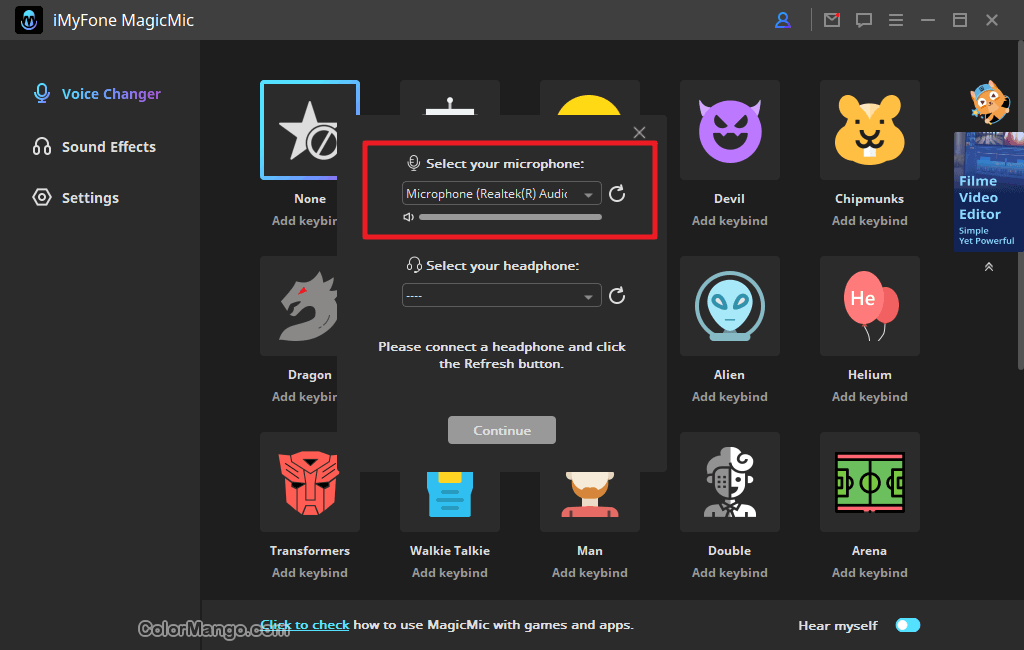Open the microphone selection dropdown
Screen dimensions: 1024x650
point(501,194)
